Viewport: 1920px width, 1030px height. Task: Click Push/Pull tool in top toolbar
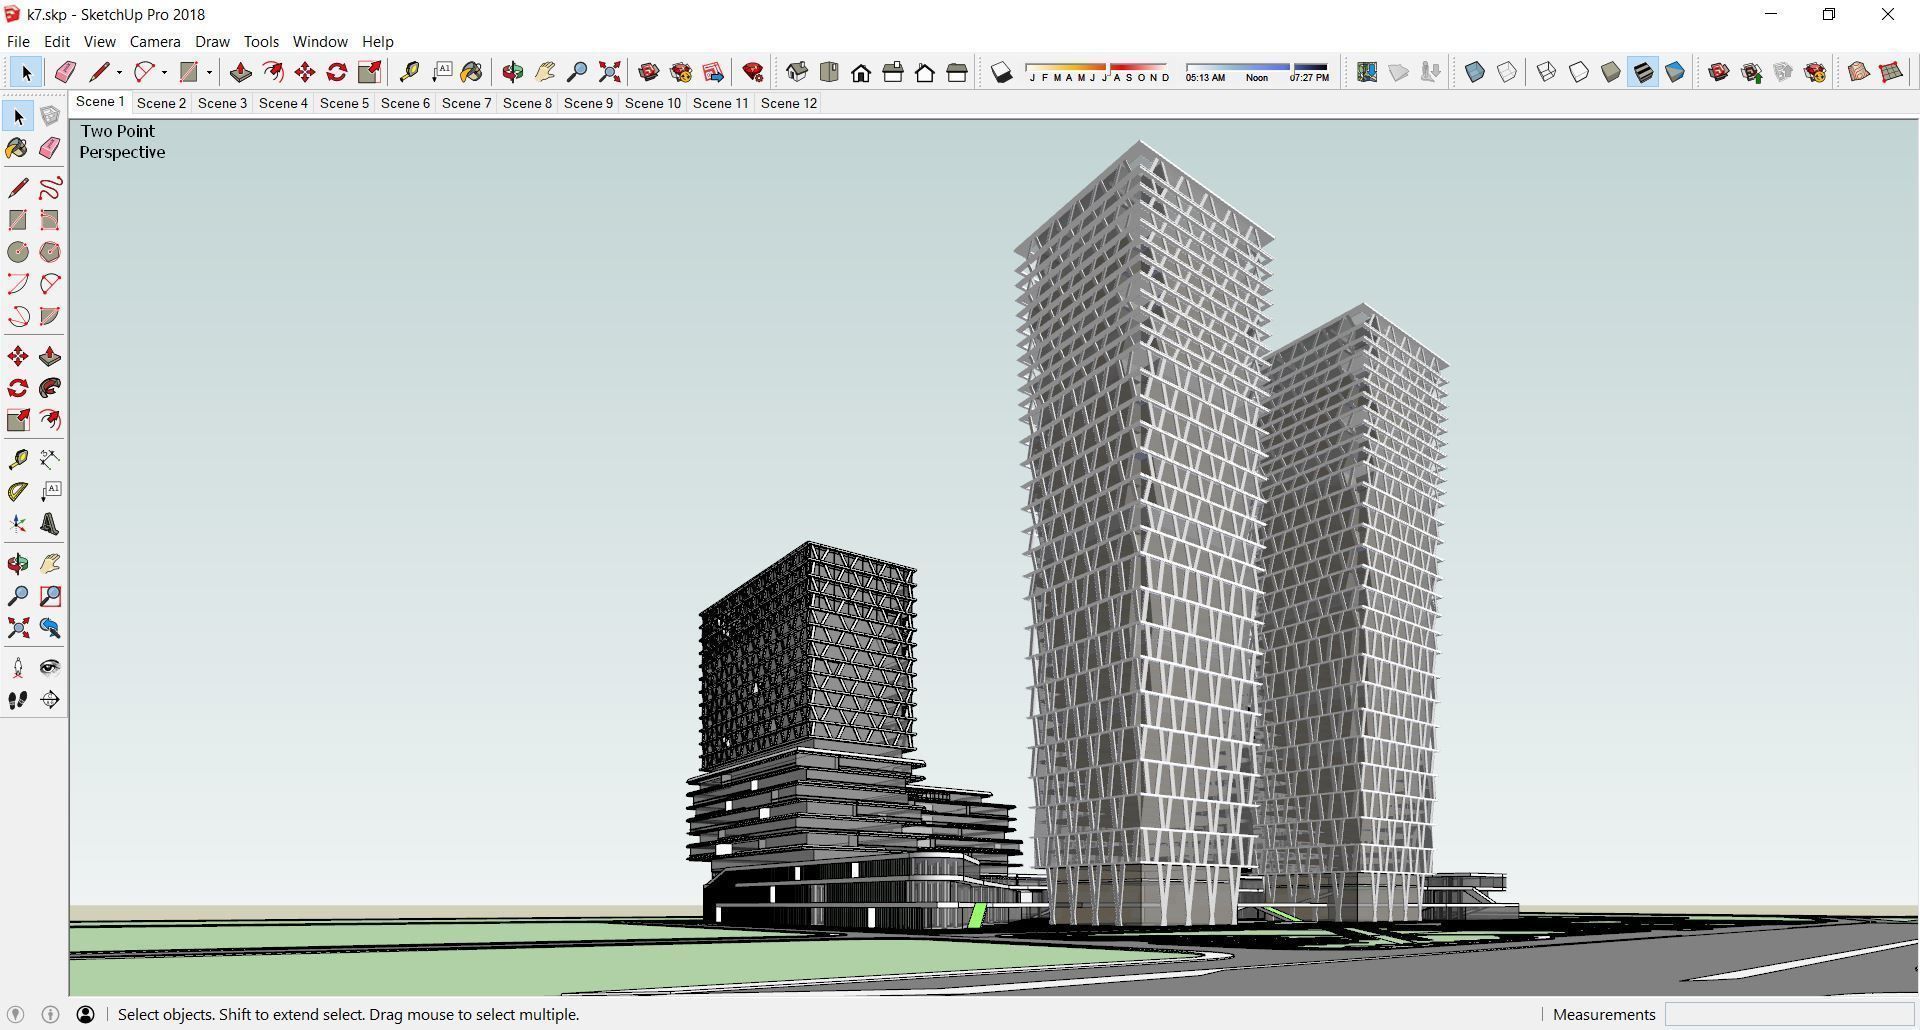[x=241, y=72]
